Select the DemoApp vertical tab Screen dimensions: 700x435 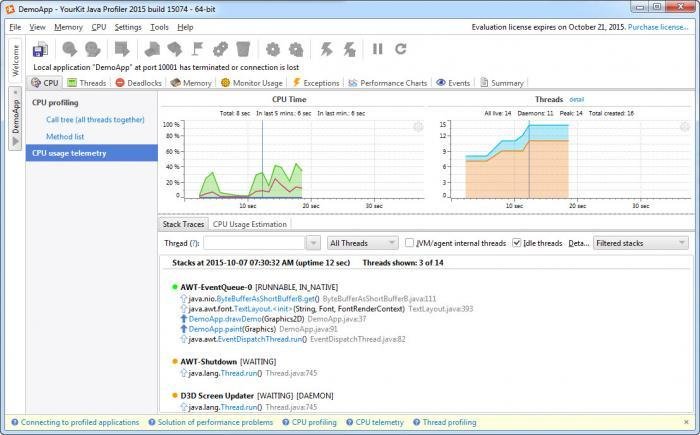pos(15,118)
